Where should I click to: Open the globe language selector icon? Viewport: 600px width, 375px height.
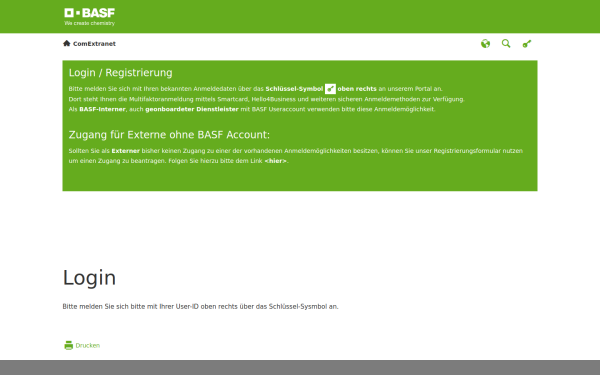click(x=485, y=44)
